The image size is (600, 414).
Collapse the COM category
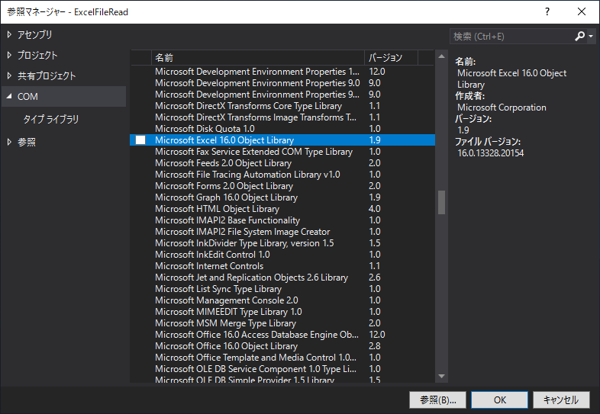[x=9, y=96]
